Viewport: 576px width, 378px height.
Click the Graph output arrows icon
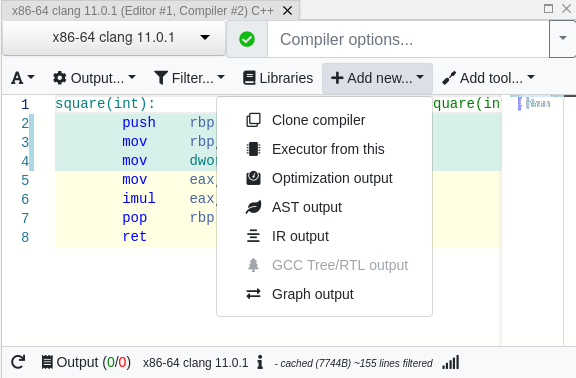[253, 294]
